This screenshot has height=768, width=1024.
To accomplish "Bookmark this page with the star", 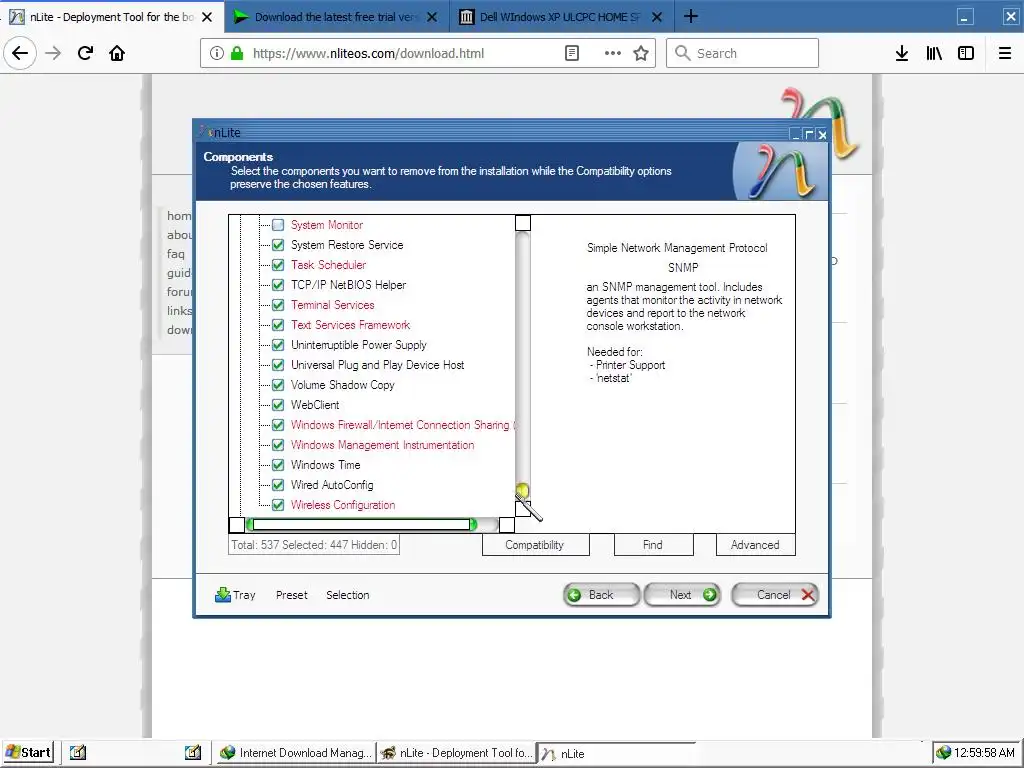I will (641, 53).
